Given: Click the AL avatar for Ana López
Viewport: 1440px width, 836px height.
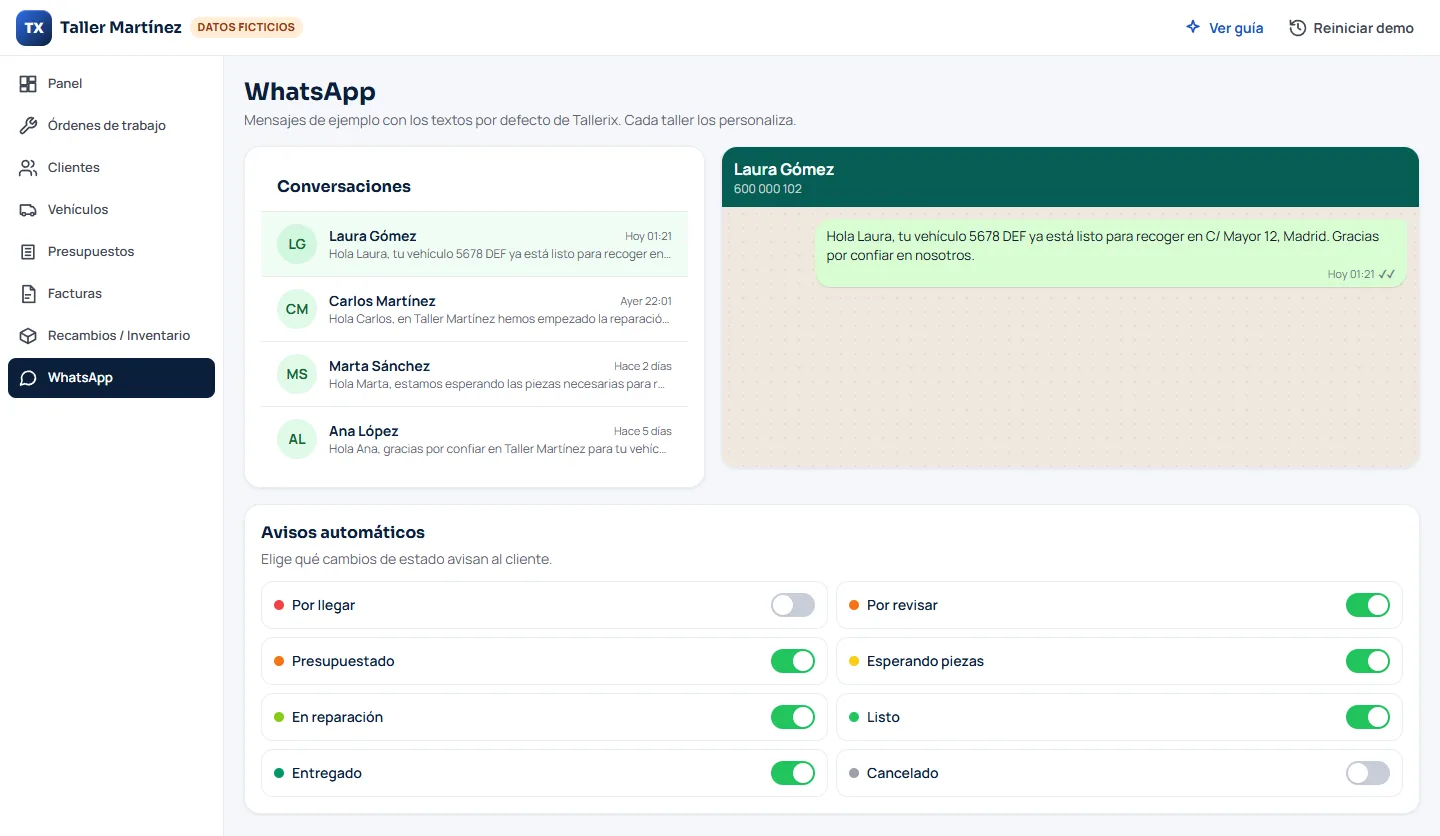Looking at the screenshot, I should click(x=297, y=439).
